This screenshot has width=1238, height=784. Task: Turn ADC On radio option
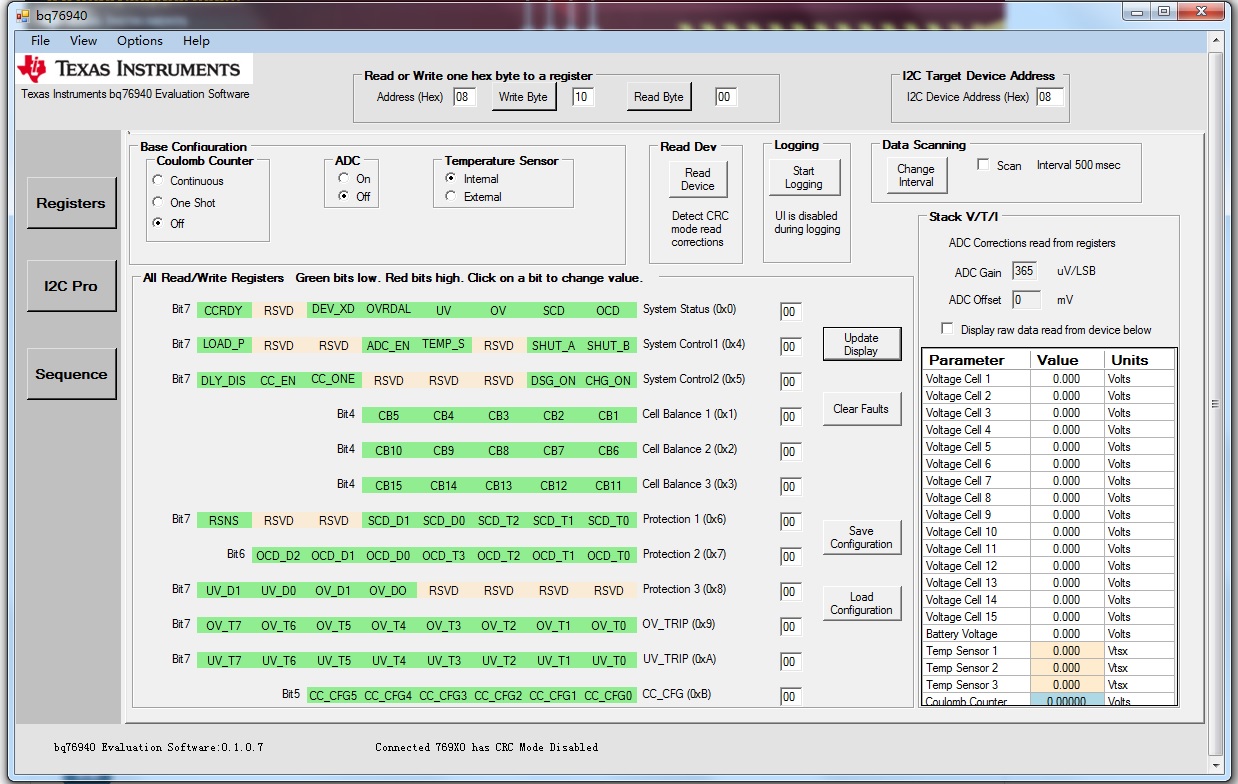point(344,178)
